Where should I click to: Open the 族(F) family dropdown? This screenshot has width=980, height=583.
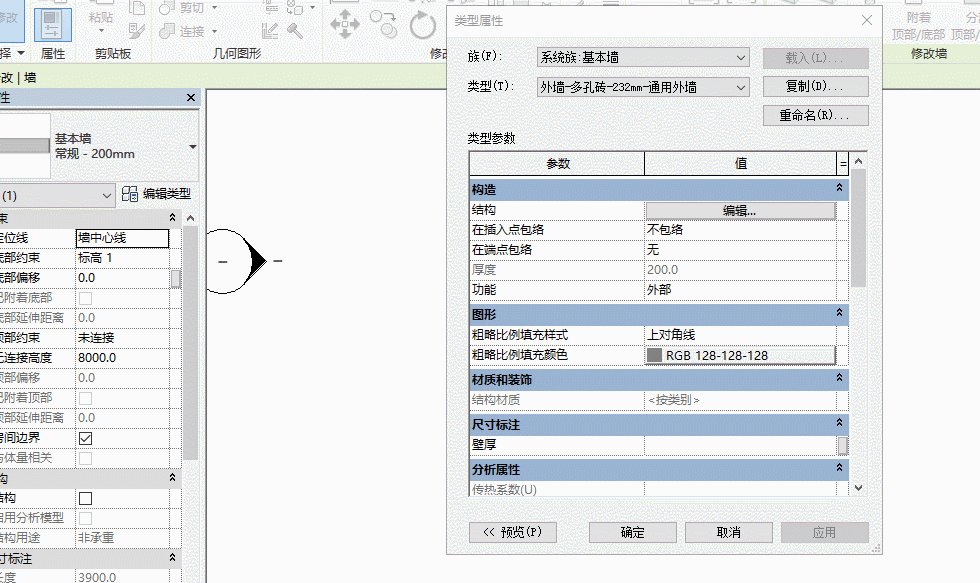click(x=740, y=57)
